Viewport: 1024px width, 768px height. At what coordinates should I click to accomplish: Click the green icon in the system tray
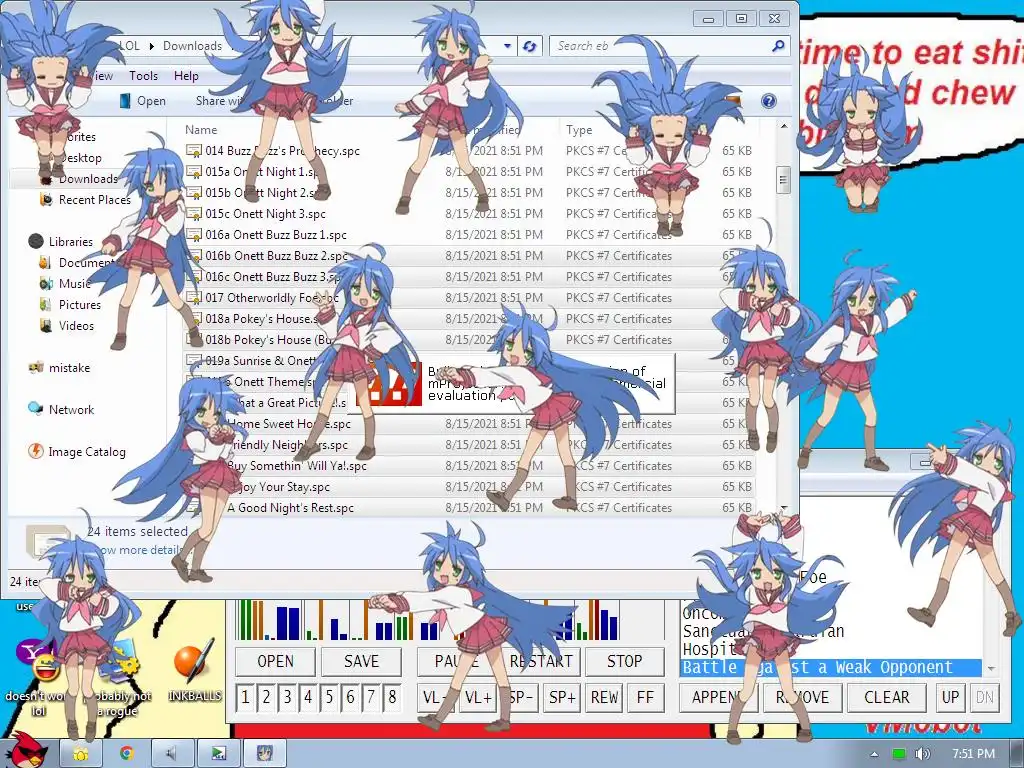tap(899, 754)
